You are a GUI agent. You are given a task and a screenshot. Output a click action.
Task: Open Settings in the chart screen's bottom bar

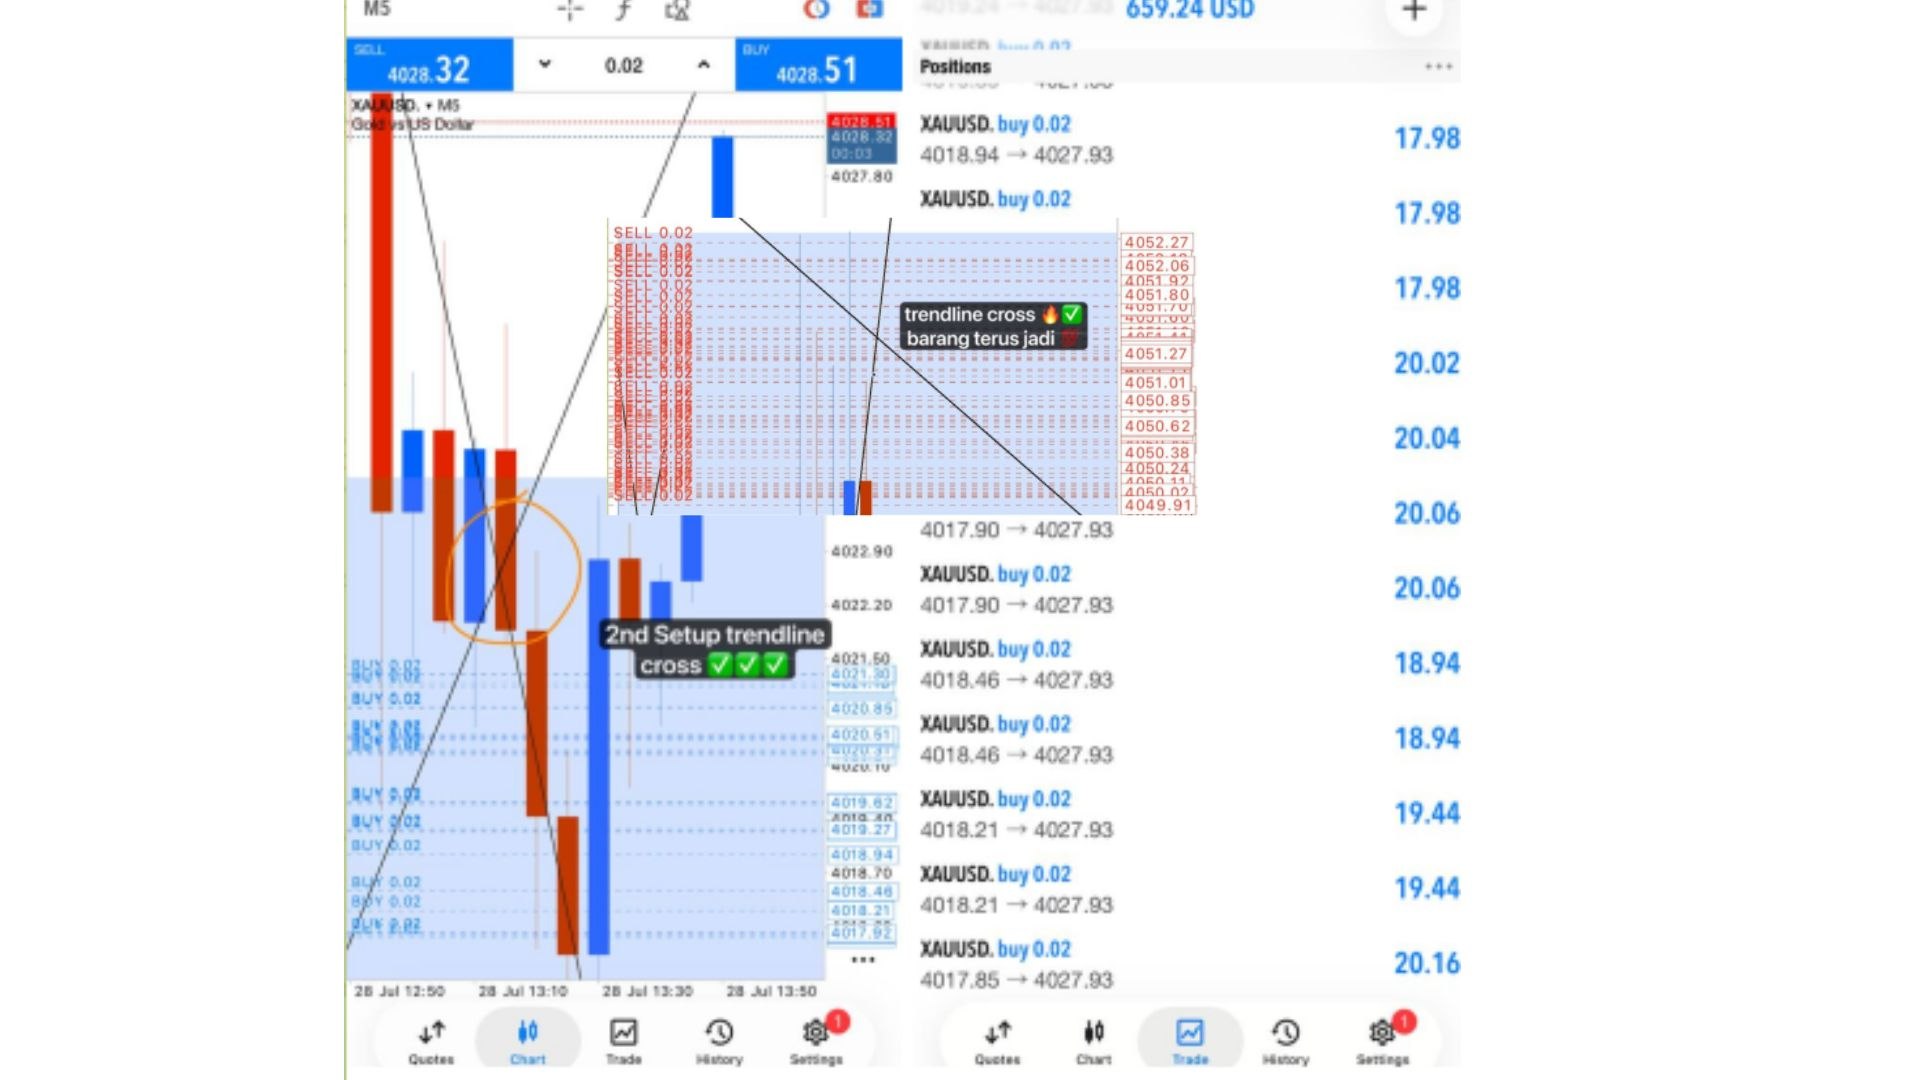click(816, 1042)
